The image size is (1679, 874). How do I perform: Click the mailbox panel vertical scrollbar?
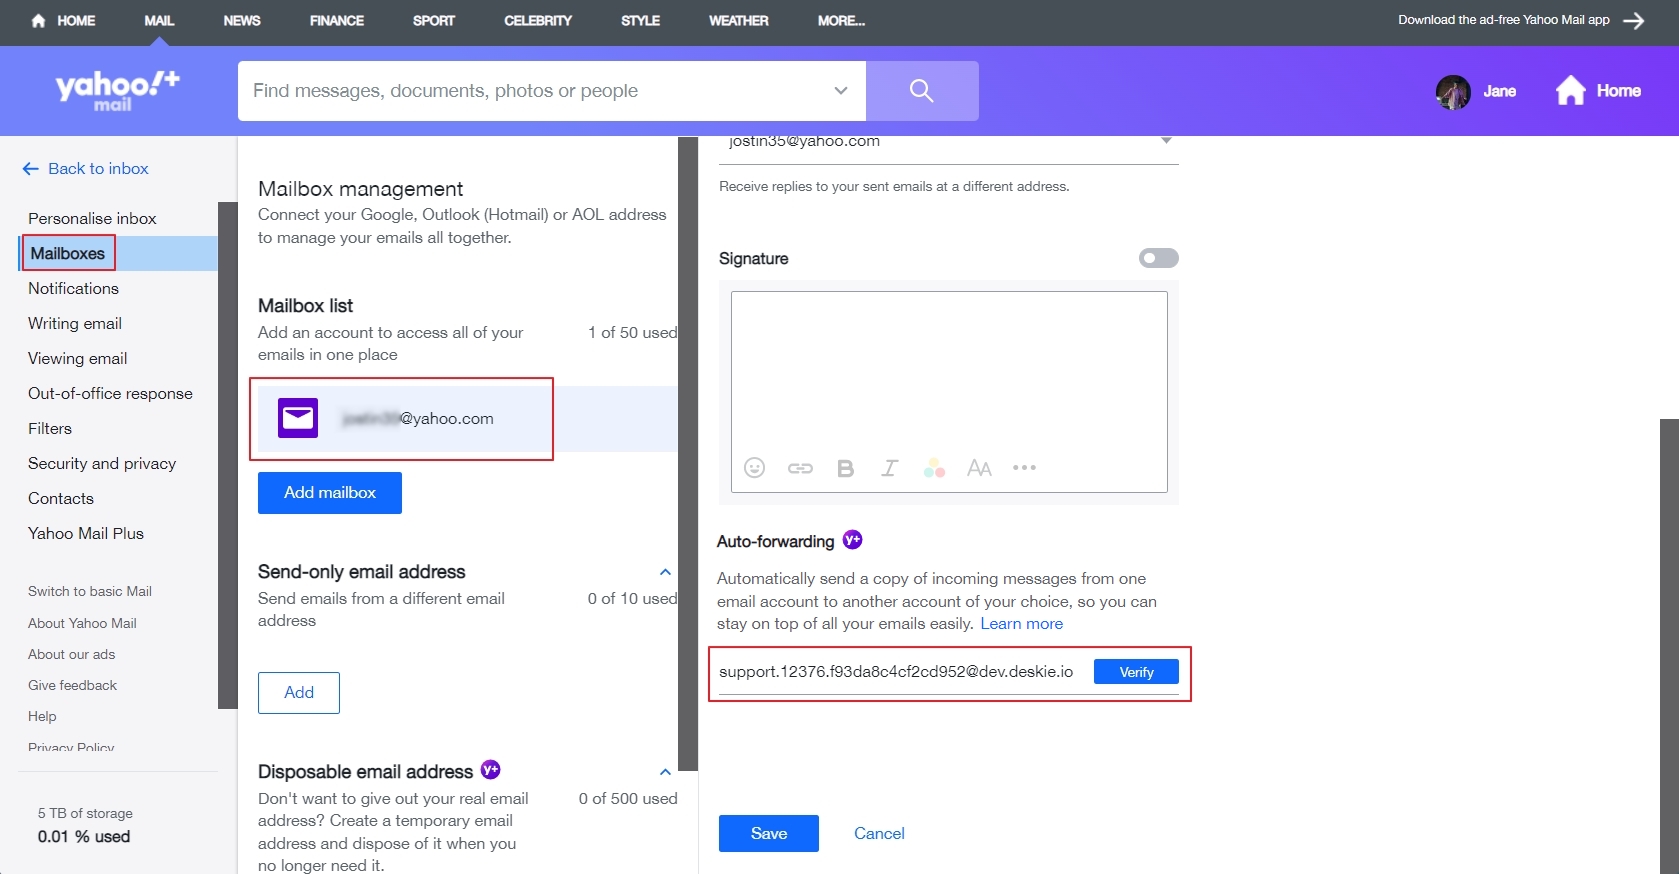(688, 453)
